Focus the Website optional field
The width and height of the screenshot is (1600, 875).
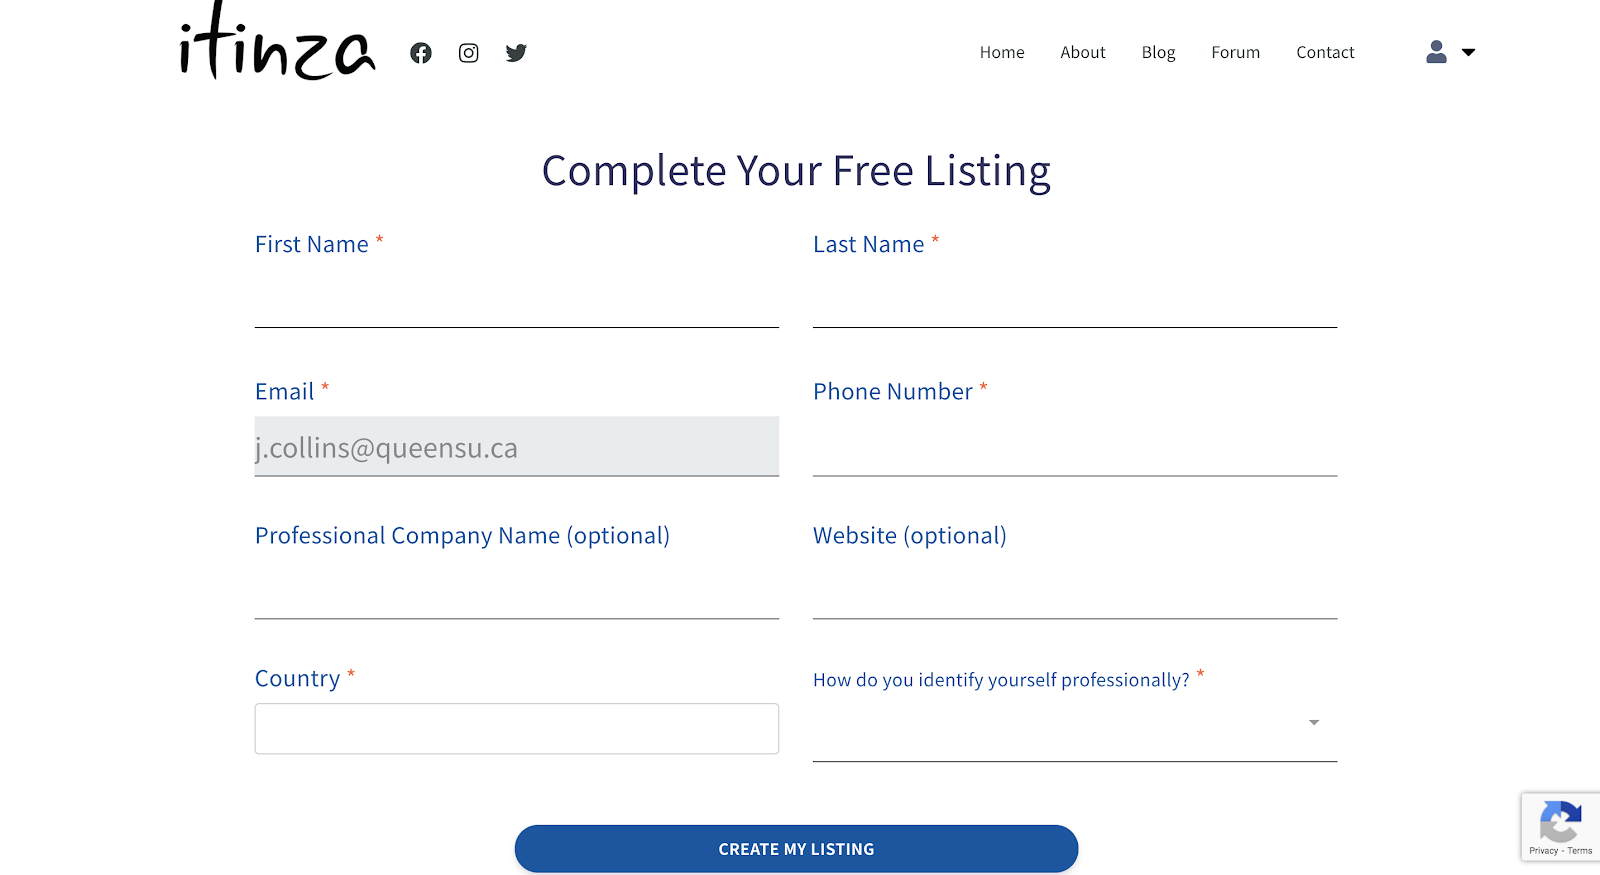click(1074, 592)
